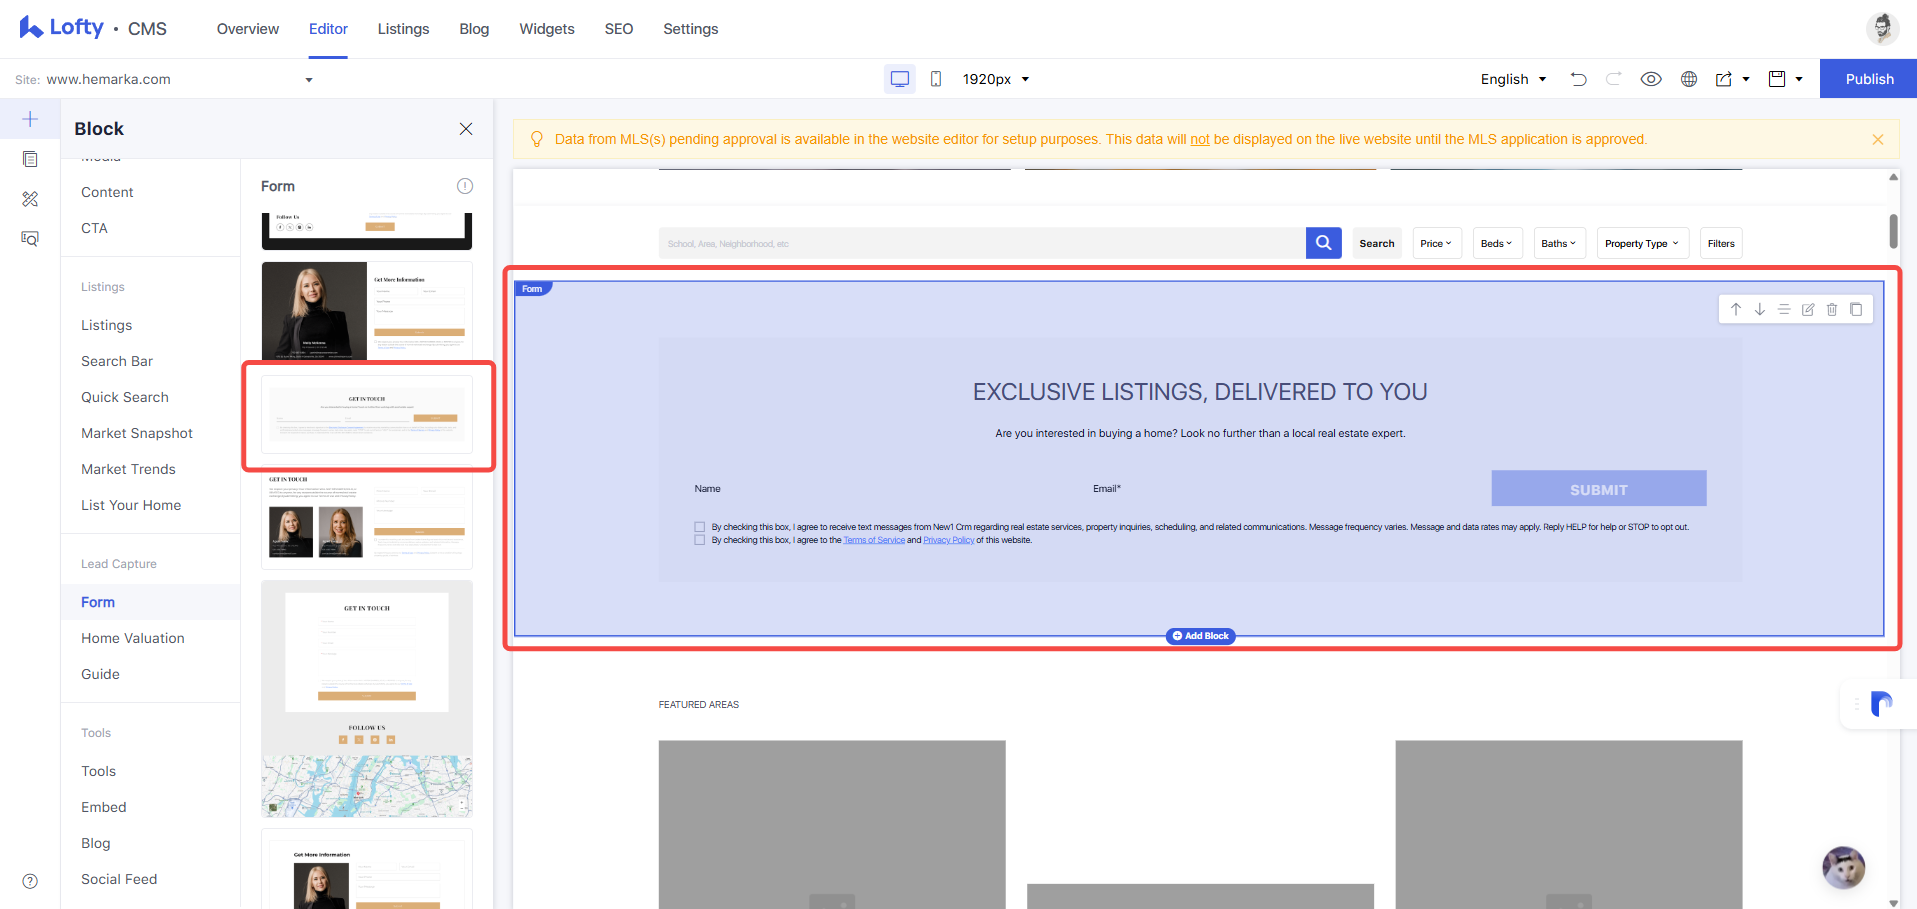1917x909 pixels.
Task: Click the Filters button
Action: point(1721,243)
